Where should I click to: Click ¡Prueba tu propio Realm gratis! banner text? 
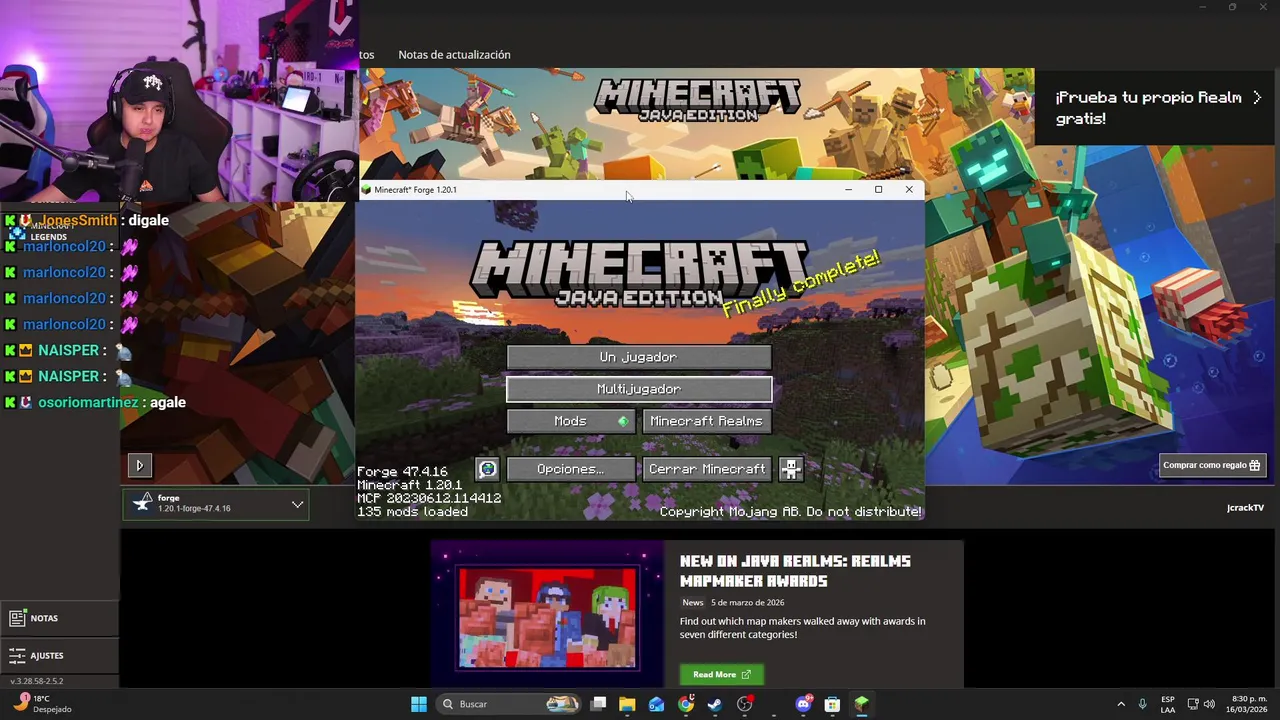click(1149, 108)
